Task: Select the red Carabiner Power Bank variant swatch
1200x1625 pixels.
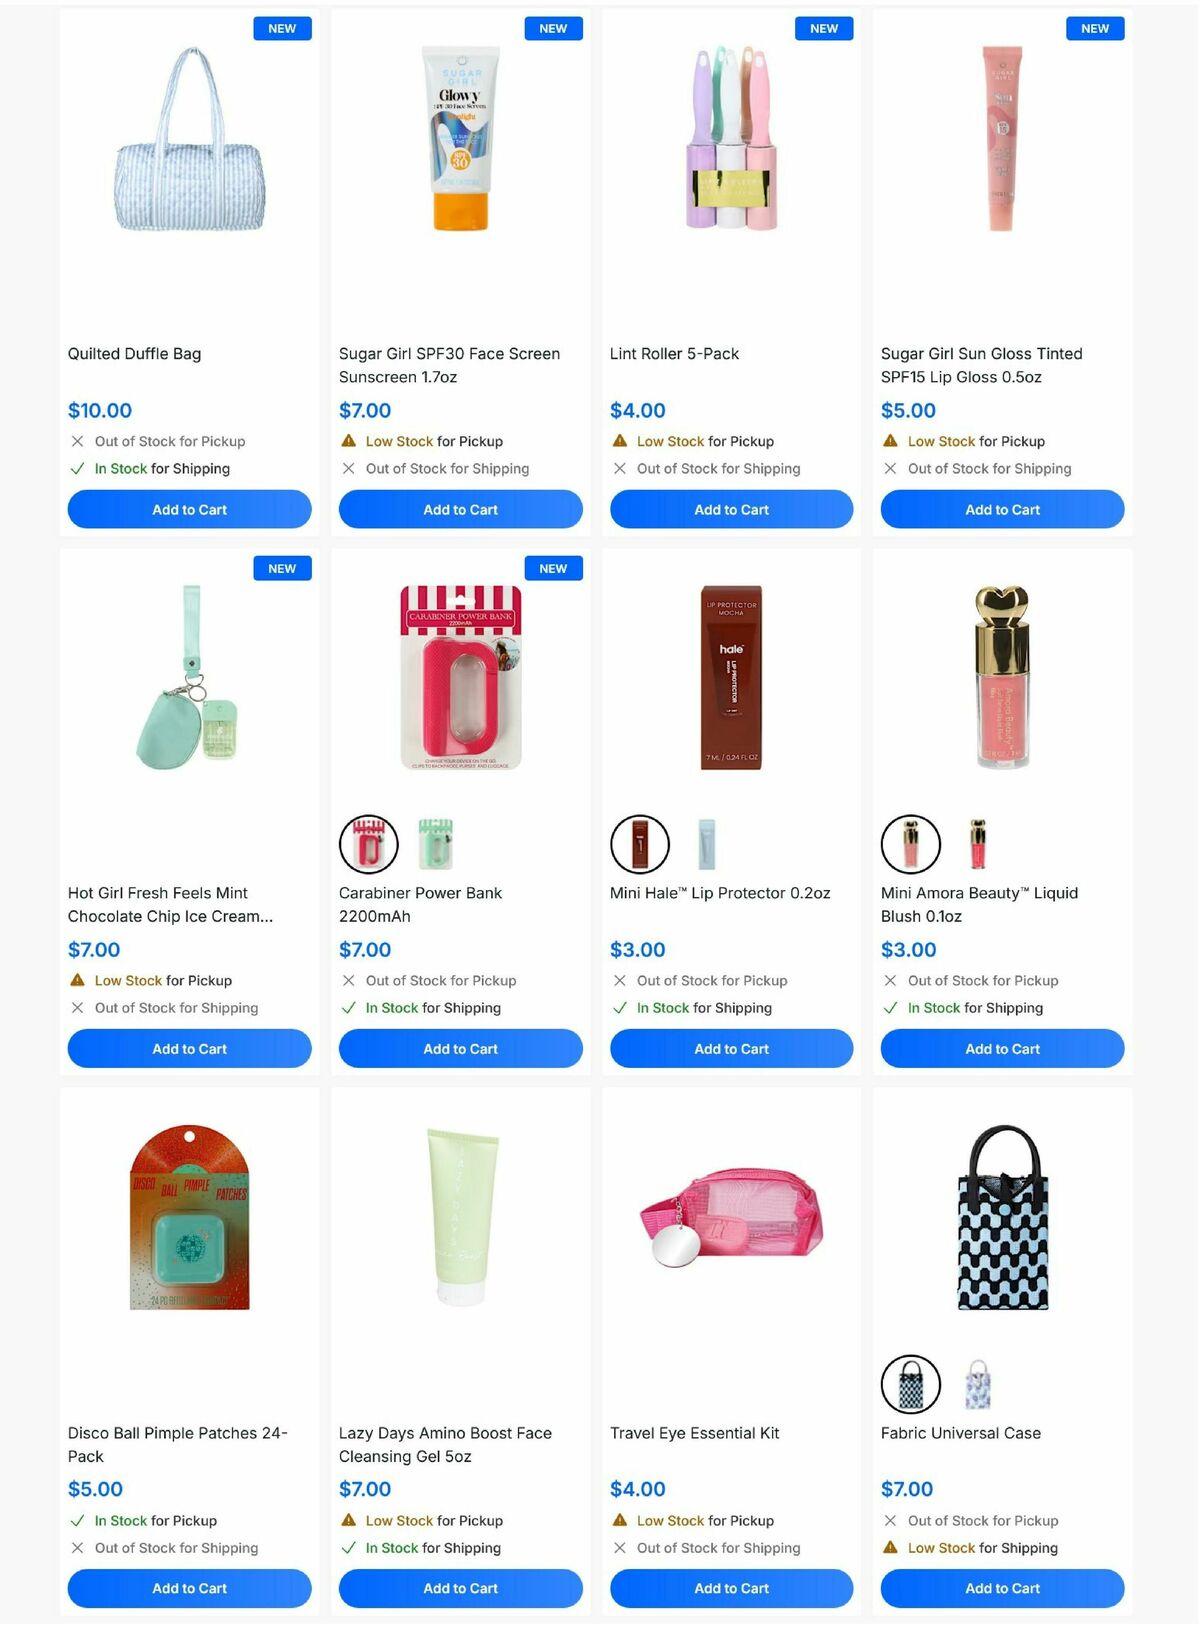Action: (x=369, y=844)
